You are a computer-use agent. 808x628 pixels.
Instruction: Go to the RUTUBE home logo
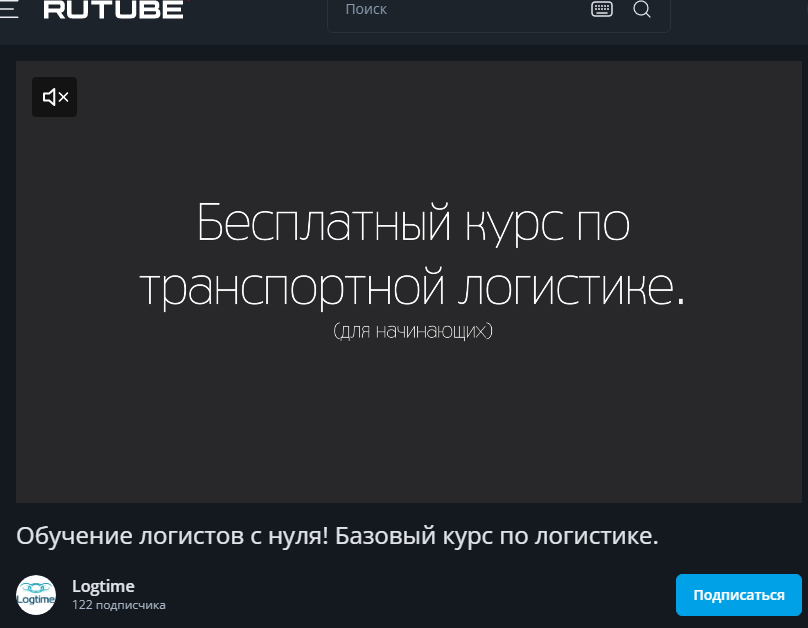pos(114,9)
